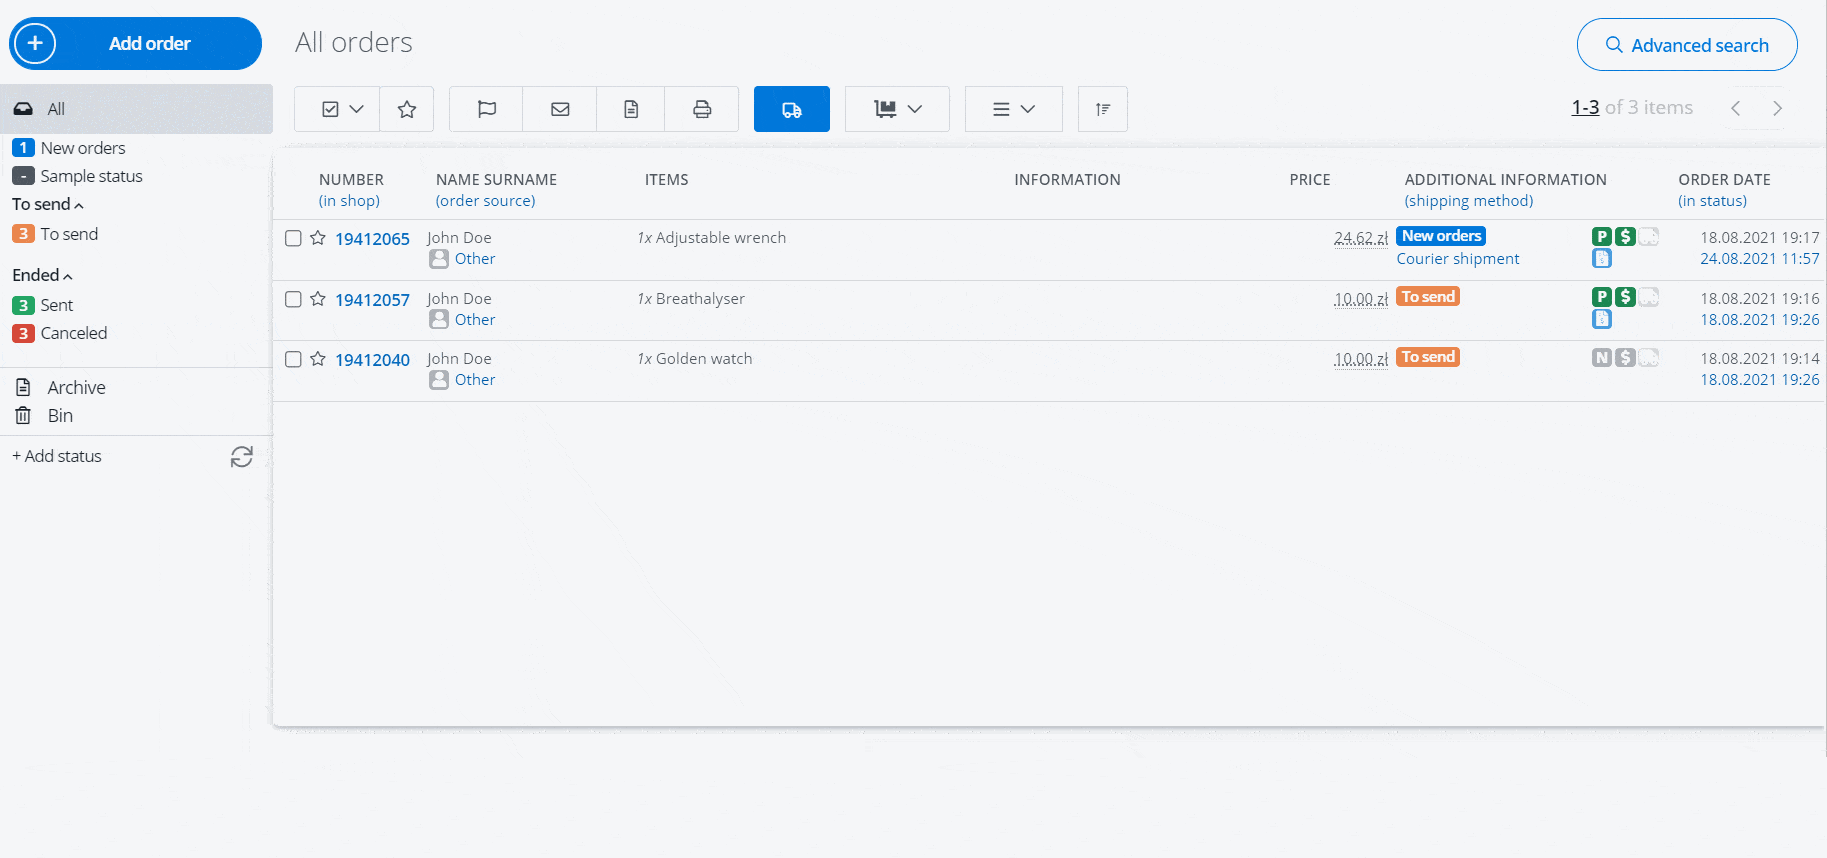The height and width of the screenshot is (858, 1827).
Task: Click + Add status
Action: [57, 456]
